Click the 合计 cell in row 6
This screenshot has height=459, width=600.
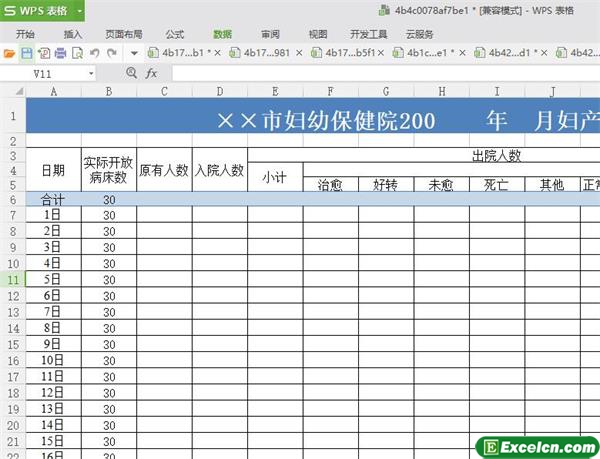coord(54,199)
